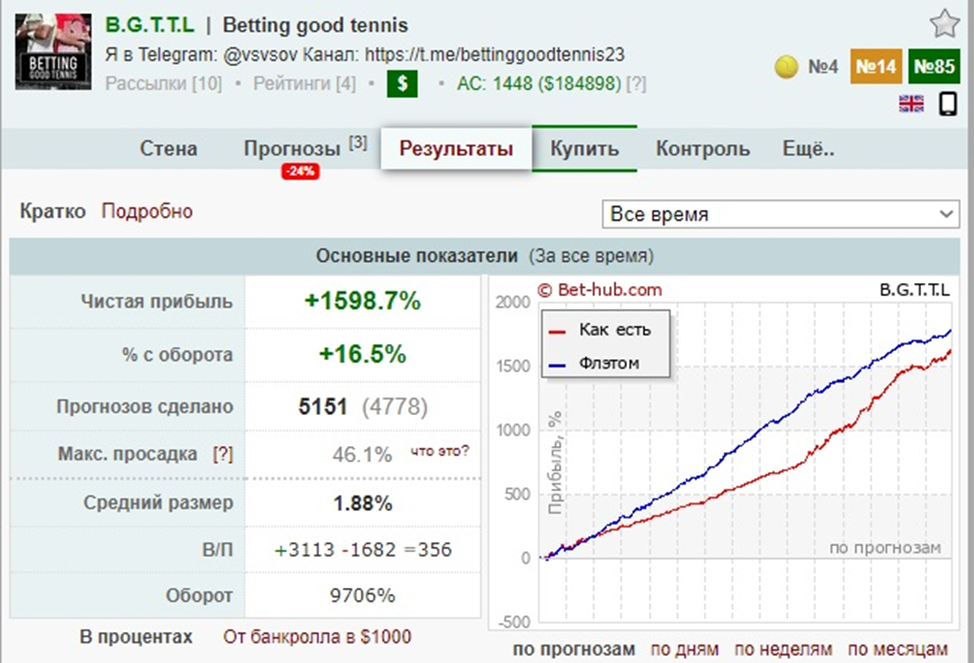The height and width of the screenshot is (663, 974).
Task: Open the 'Контроль' tab
Action: pos(702,149)
